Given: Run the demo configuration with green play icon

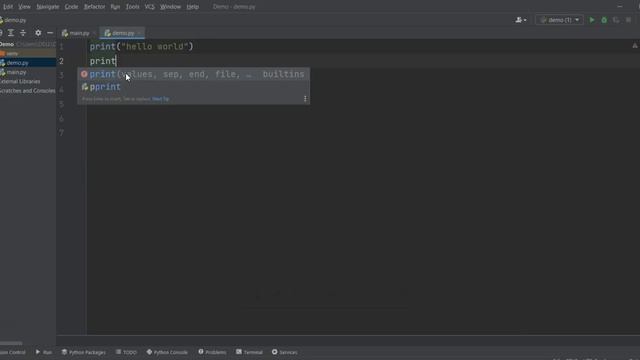Looking at the screenshot, I should (x=592, y=20).
